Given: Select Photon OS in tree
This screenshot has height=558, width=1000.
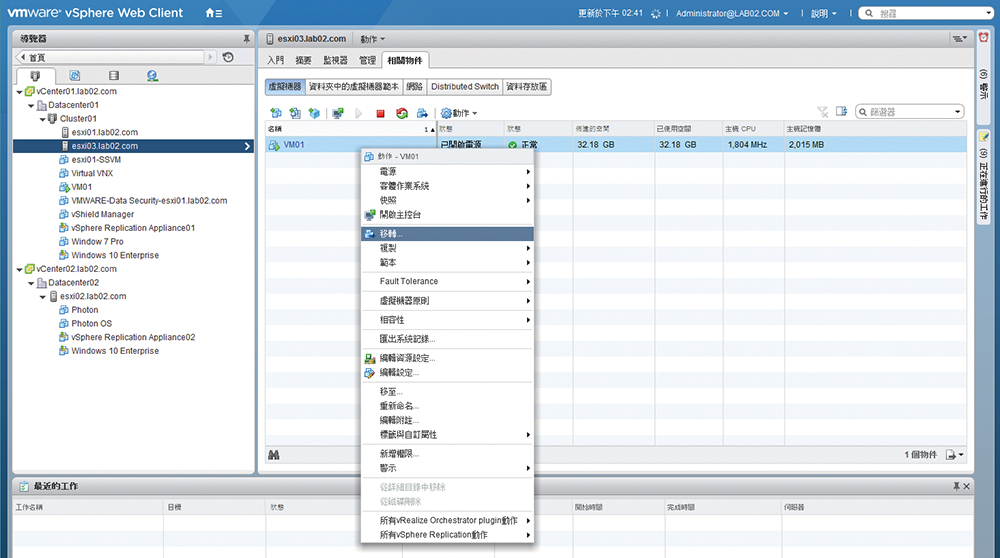Looking at the screenshot, I should 91,324.
